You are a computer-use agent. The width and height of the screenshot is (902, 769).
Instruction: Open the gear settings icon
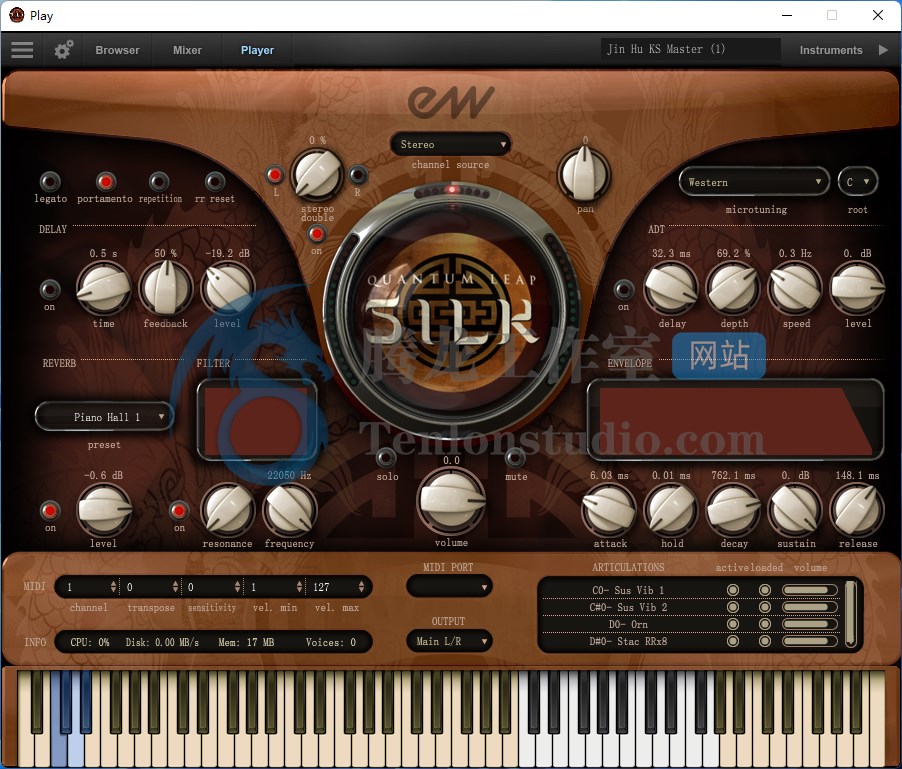pyautogui.click(x=64, y=50)
